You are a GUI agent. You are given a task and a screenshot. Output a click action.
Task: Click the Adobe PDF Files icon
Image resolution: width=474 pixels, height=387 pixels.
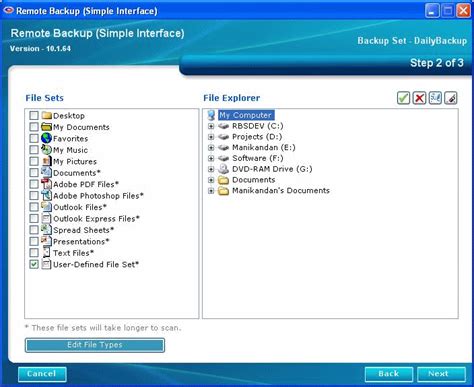(x=47, y=184)
